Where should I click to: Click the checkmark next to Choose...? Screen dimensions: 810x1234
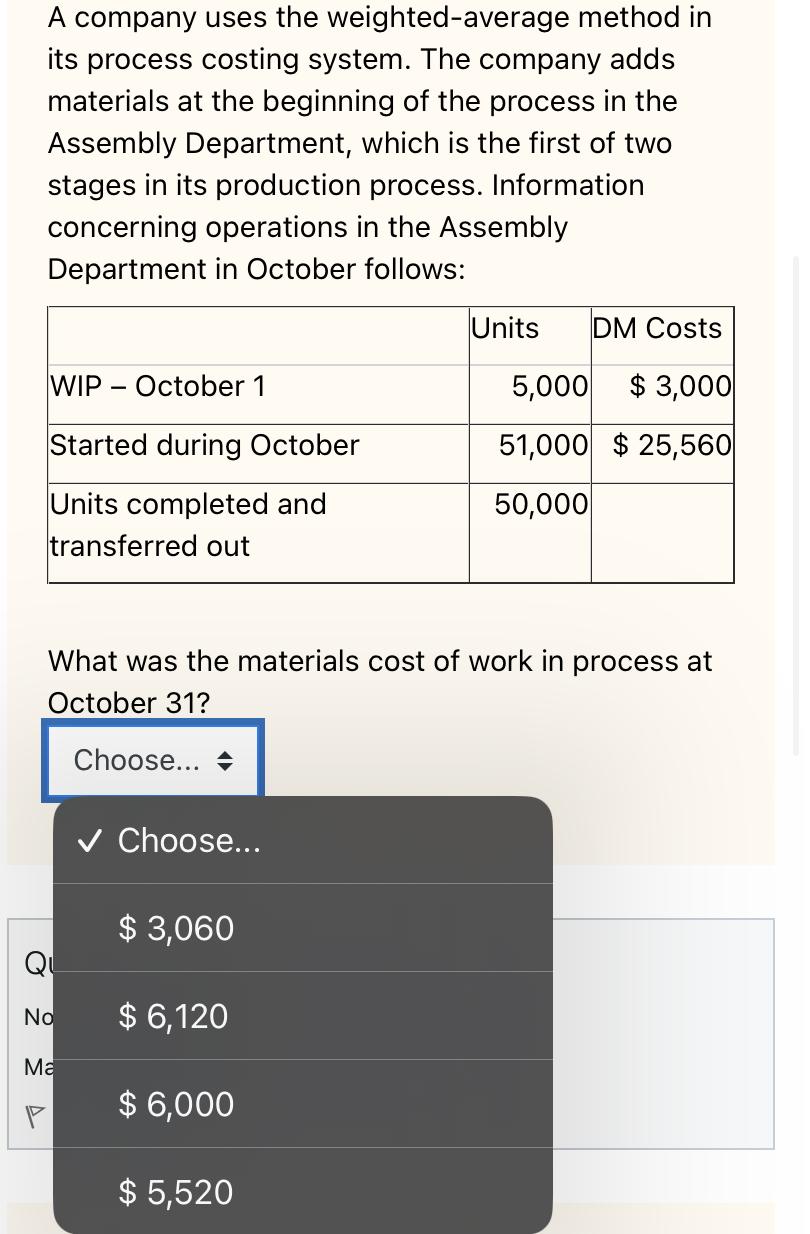(88, 840)
